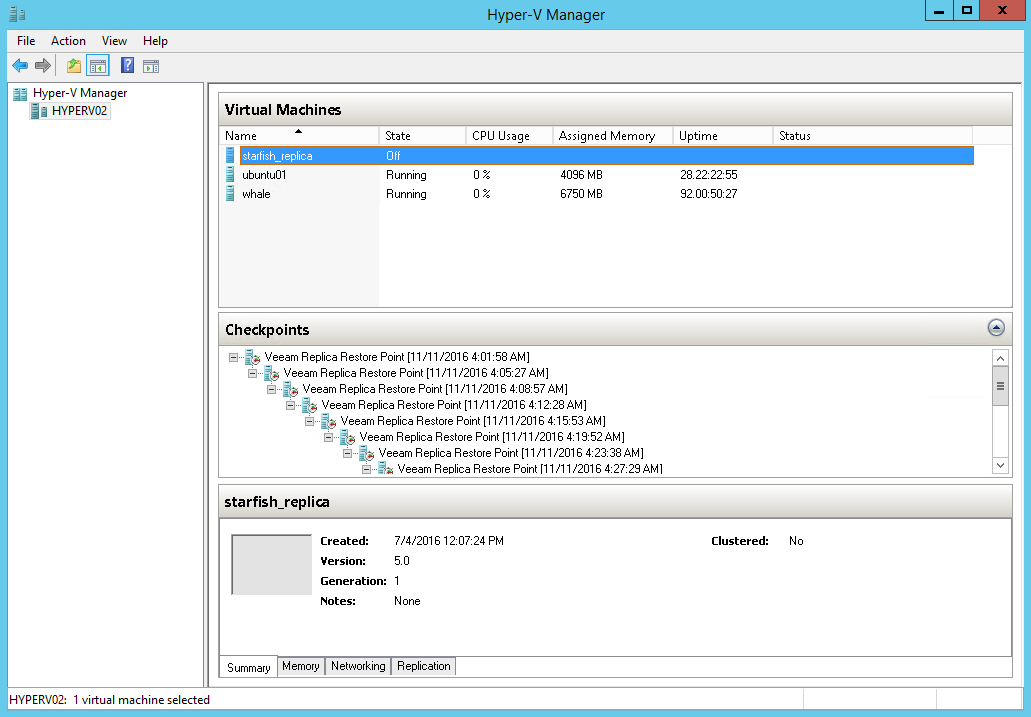Viewport: 1031px width, 717px height.
Task: Select restore point labeled 4:23:38 AM
Action: point(511,453)
